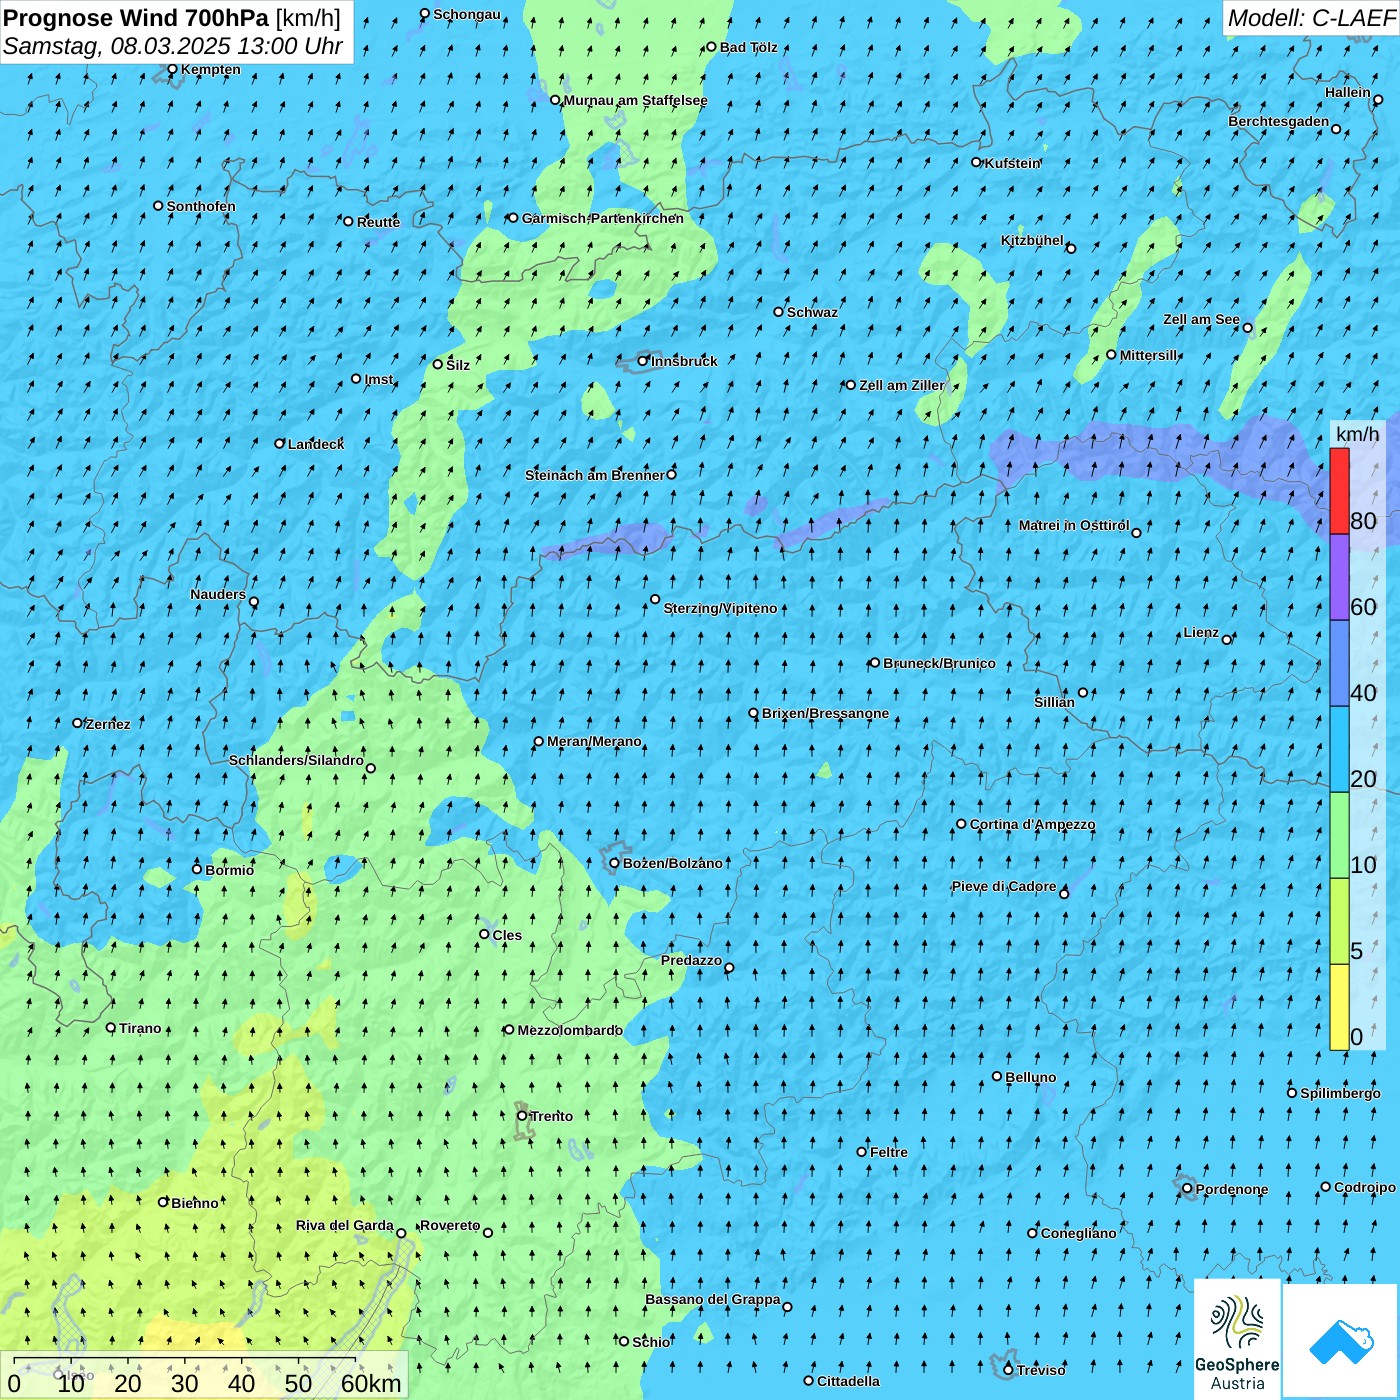1400x1400 pixels.
Task: Click the red 80 km/h legend color
Action: click(x=1339, y=491)
